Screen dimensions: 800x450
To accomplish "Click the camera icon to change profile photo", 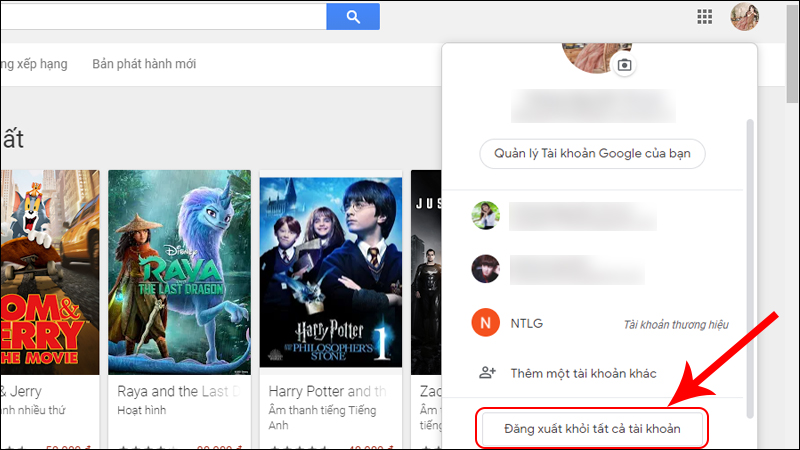I will (624, 65).
